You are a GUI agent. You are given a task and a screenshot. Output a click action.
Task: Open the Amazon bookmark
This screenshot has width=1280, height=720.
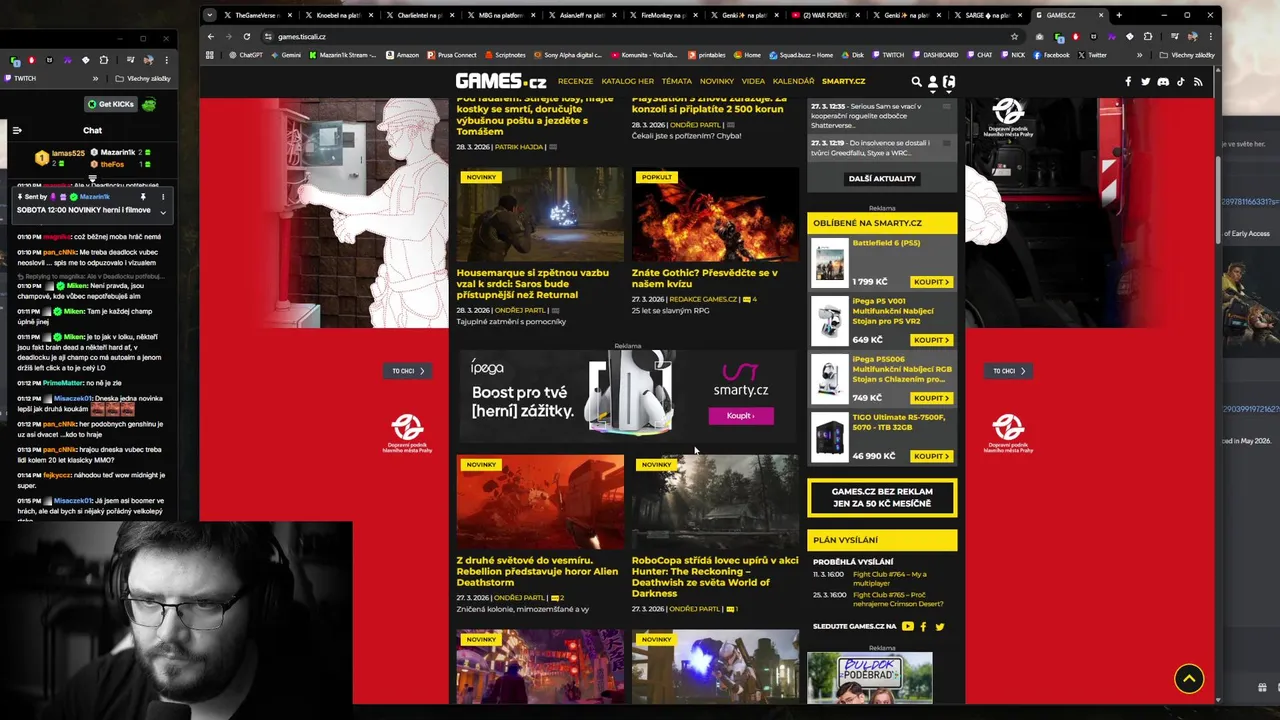click(402, 55)
